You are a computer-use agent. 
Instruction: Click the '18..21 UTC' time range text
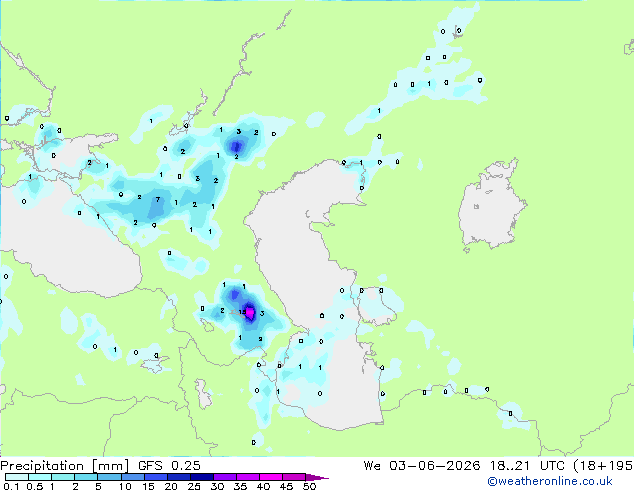[x=527, y=466]
